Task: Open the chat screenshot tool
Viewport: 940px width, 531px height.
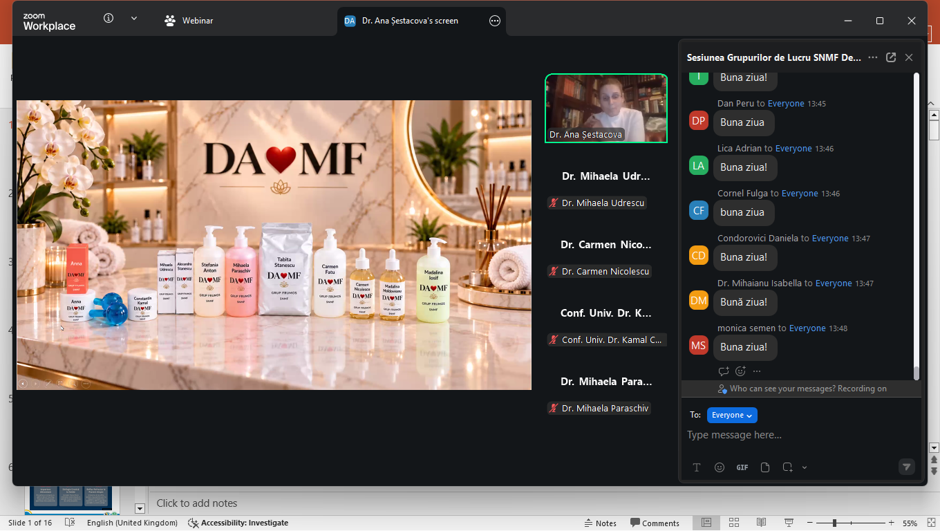Action: 787,467
